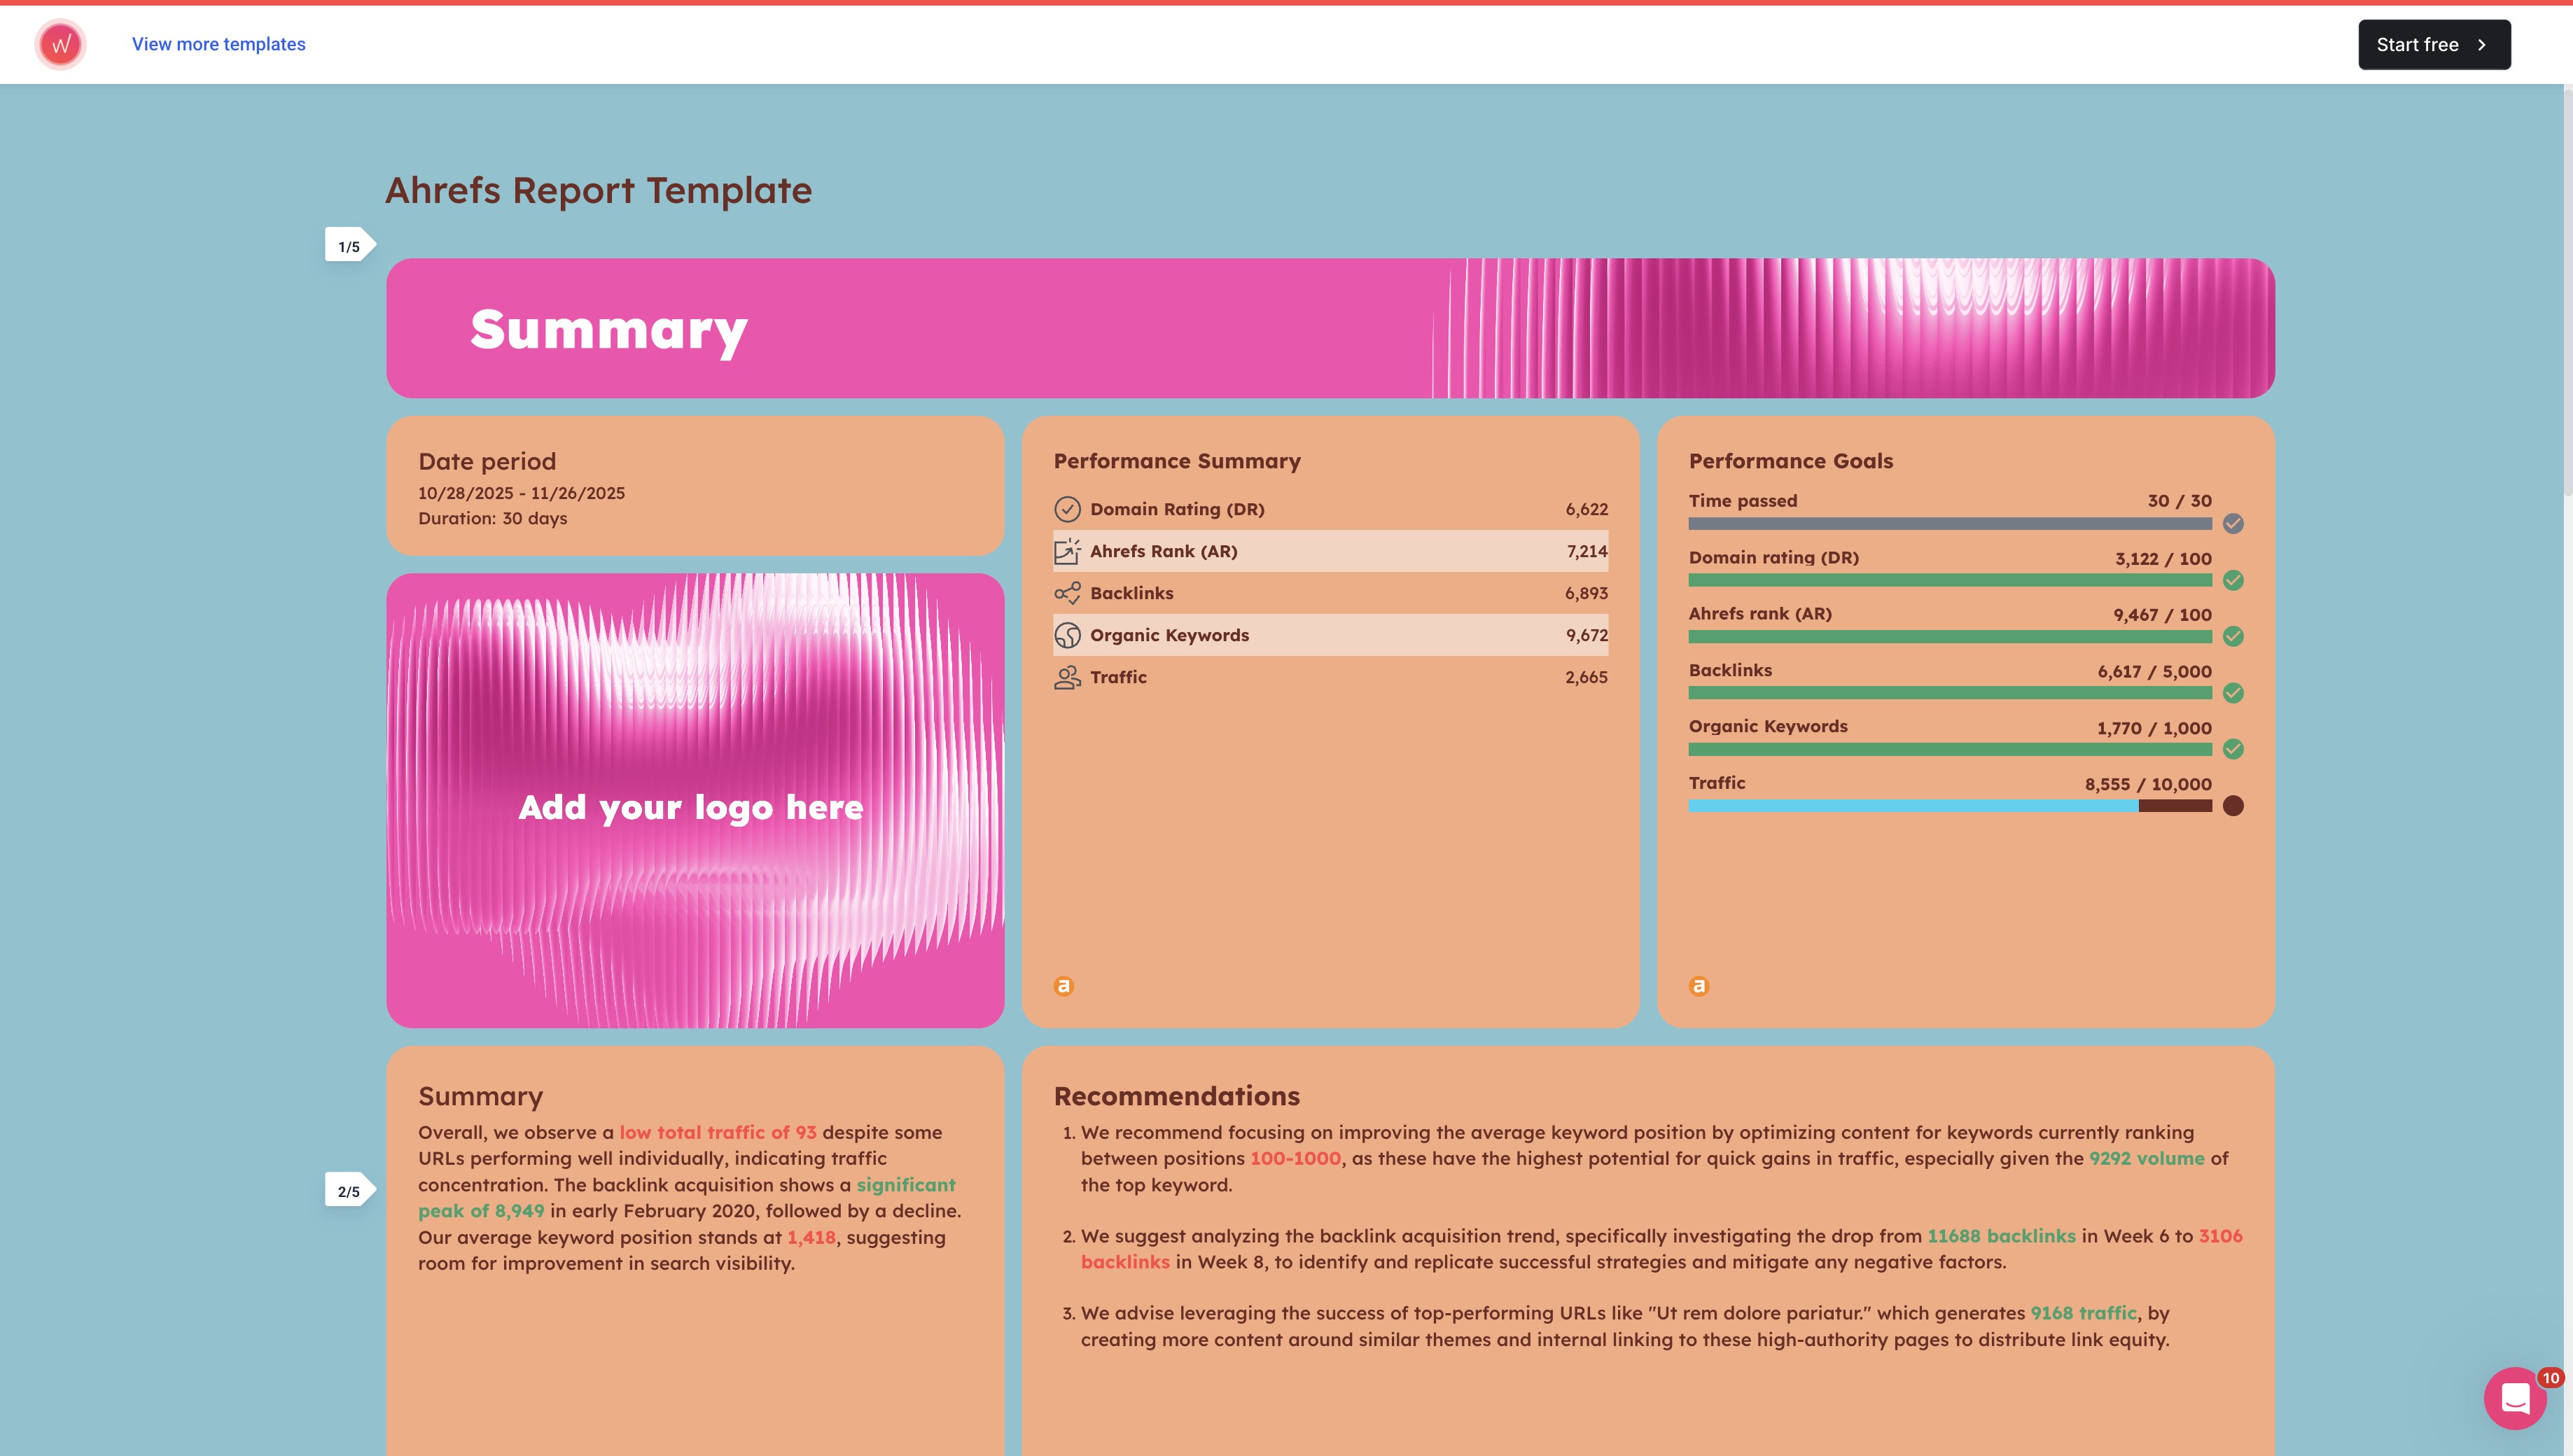Click the Traffic users icon
2573x1456 pixels.
coord(1067,677)
